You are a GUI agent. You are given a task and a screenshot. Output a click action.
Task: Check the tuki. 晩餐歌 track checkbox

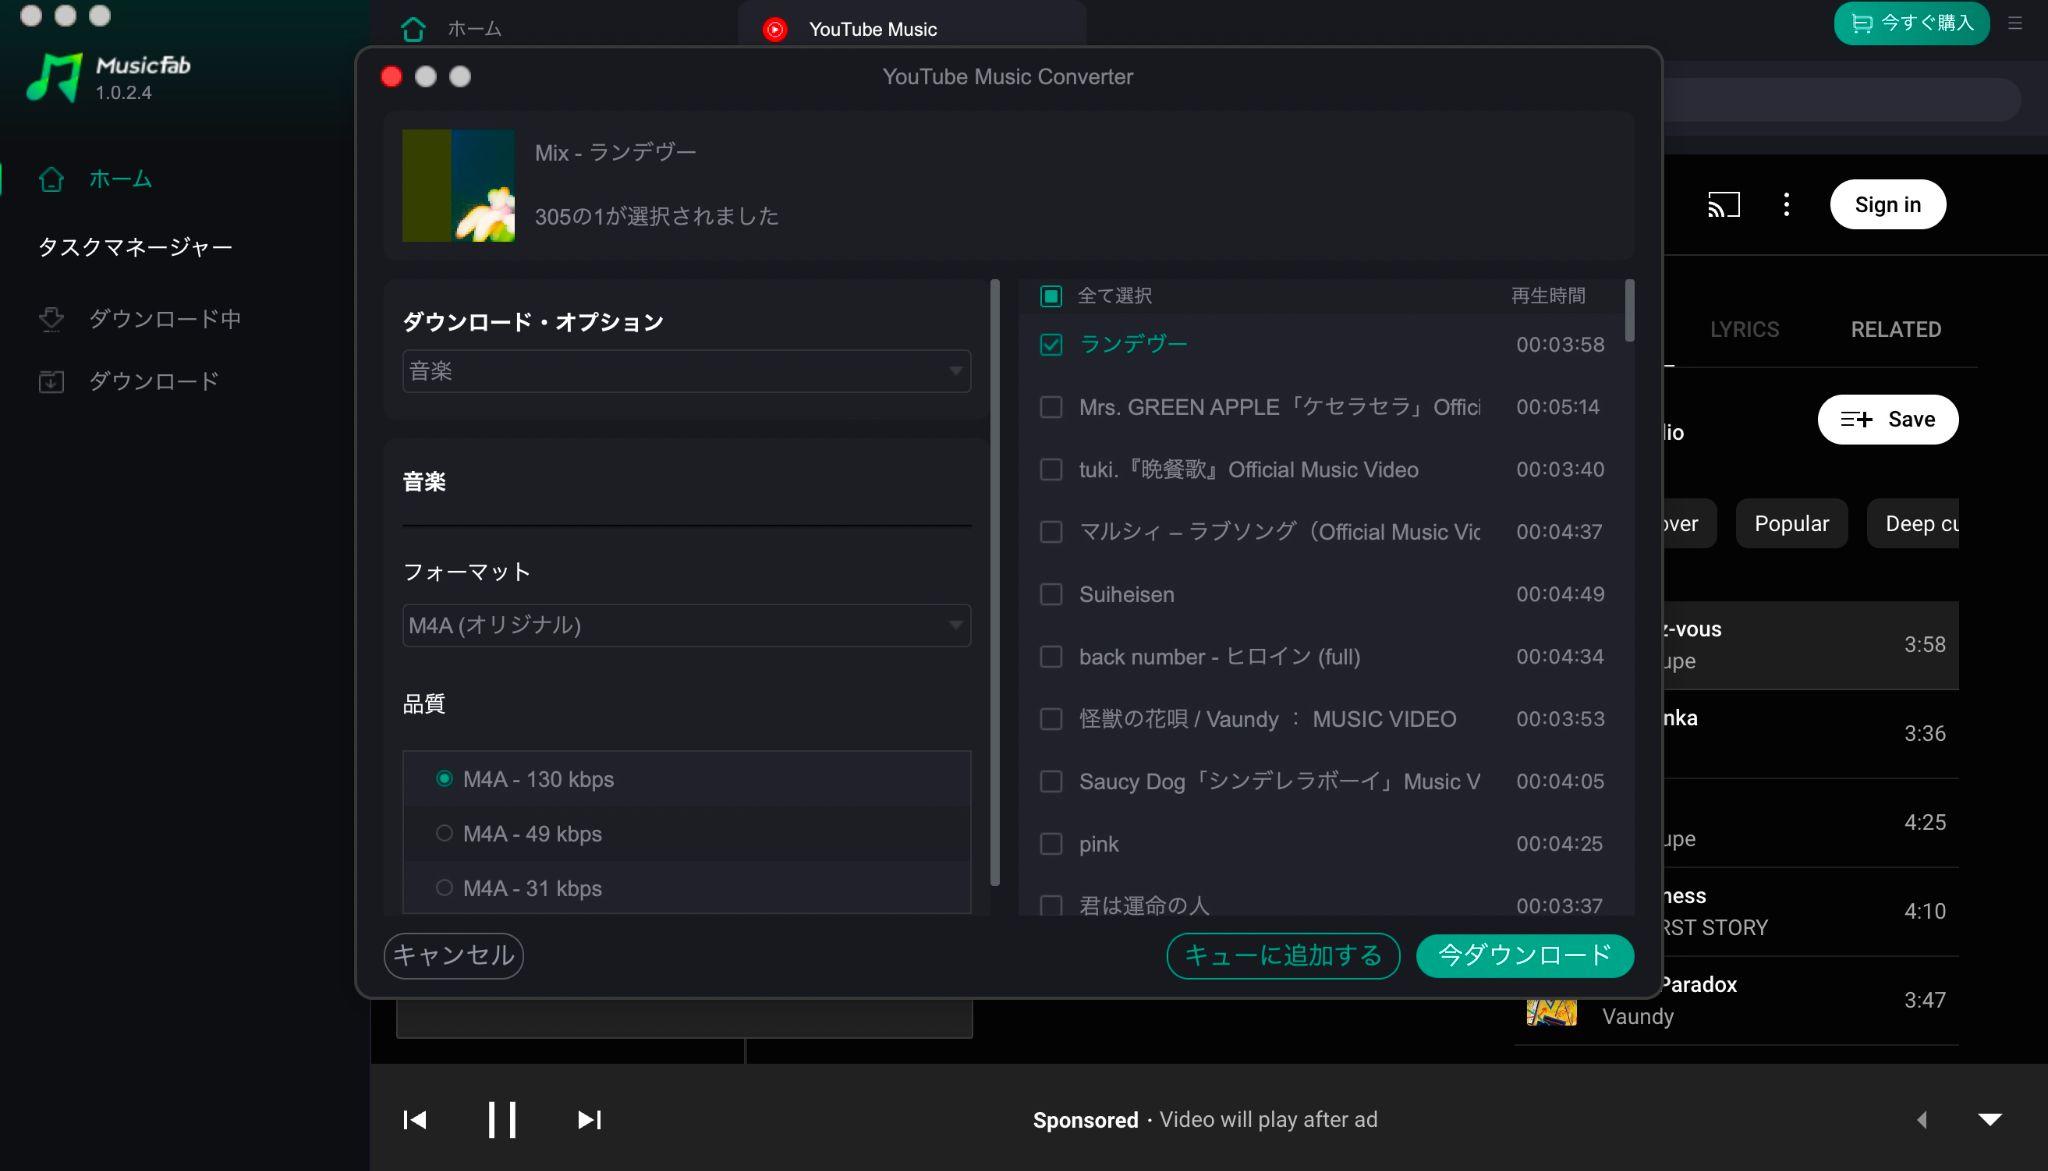[1050, 470]
